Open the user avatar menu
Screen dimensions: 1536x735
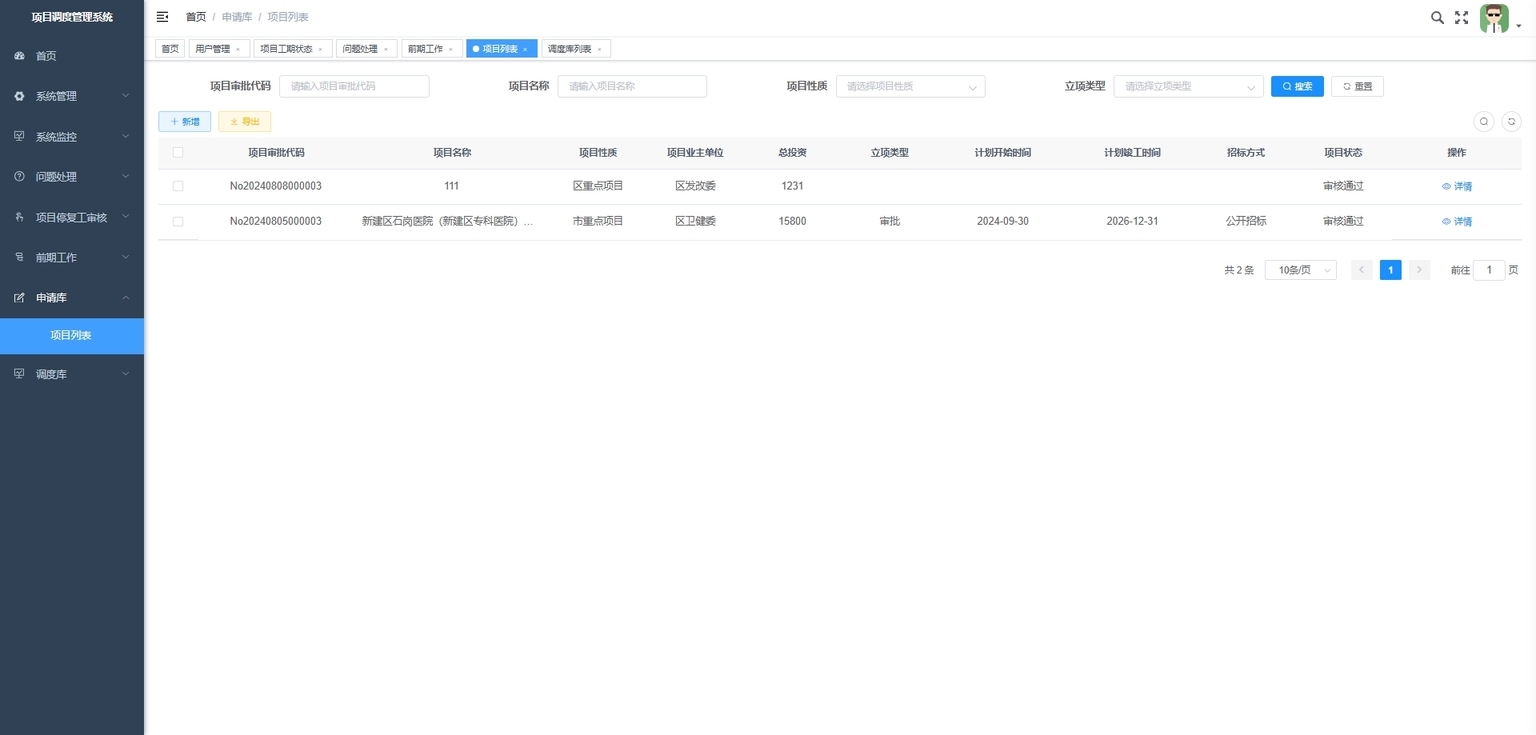[x=1494, y=18]
